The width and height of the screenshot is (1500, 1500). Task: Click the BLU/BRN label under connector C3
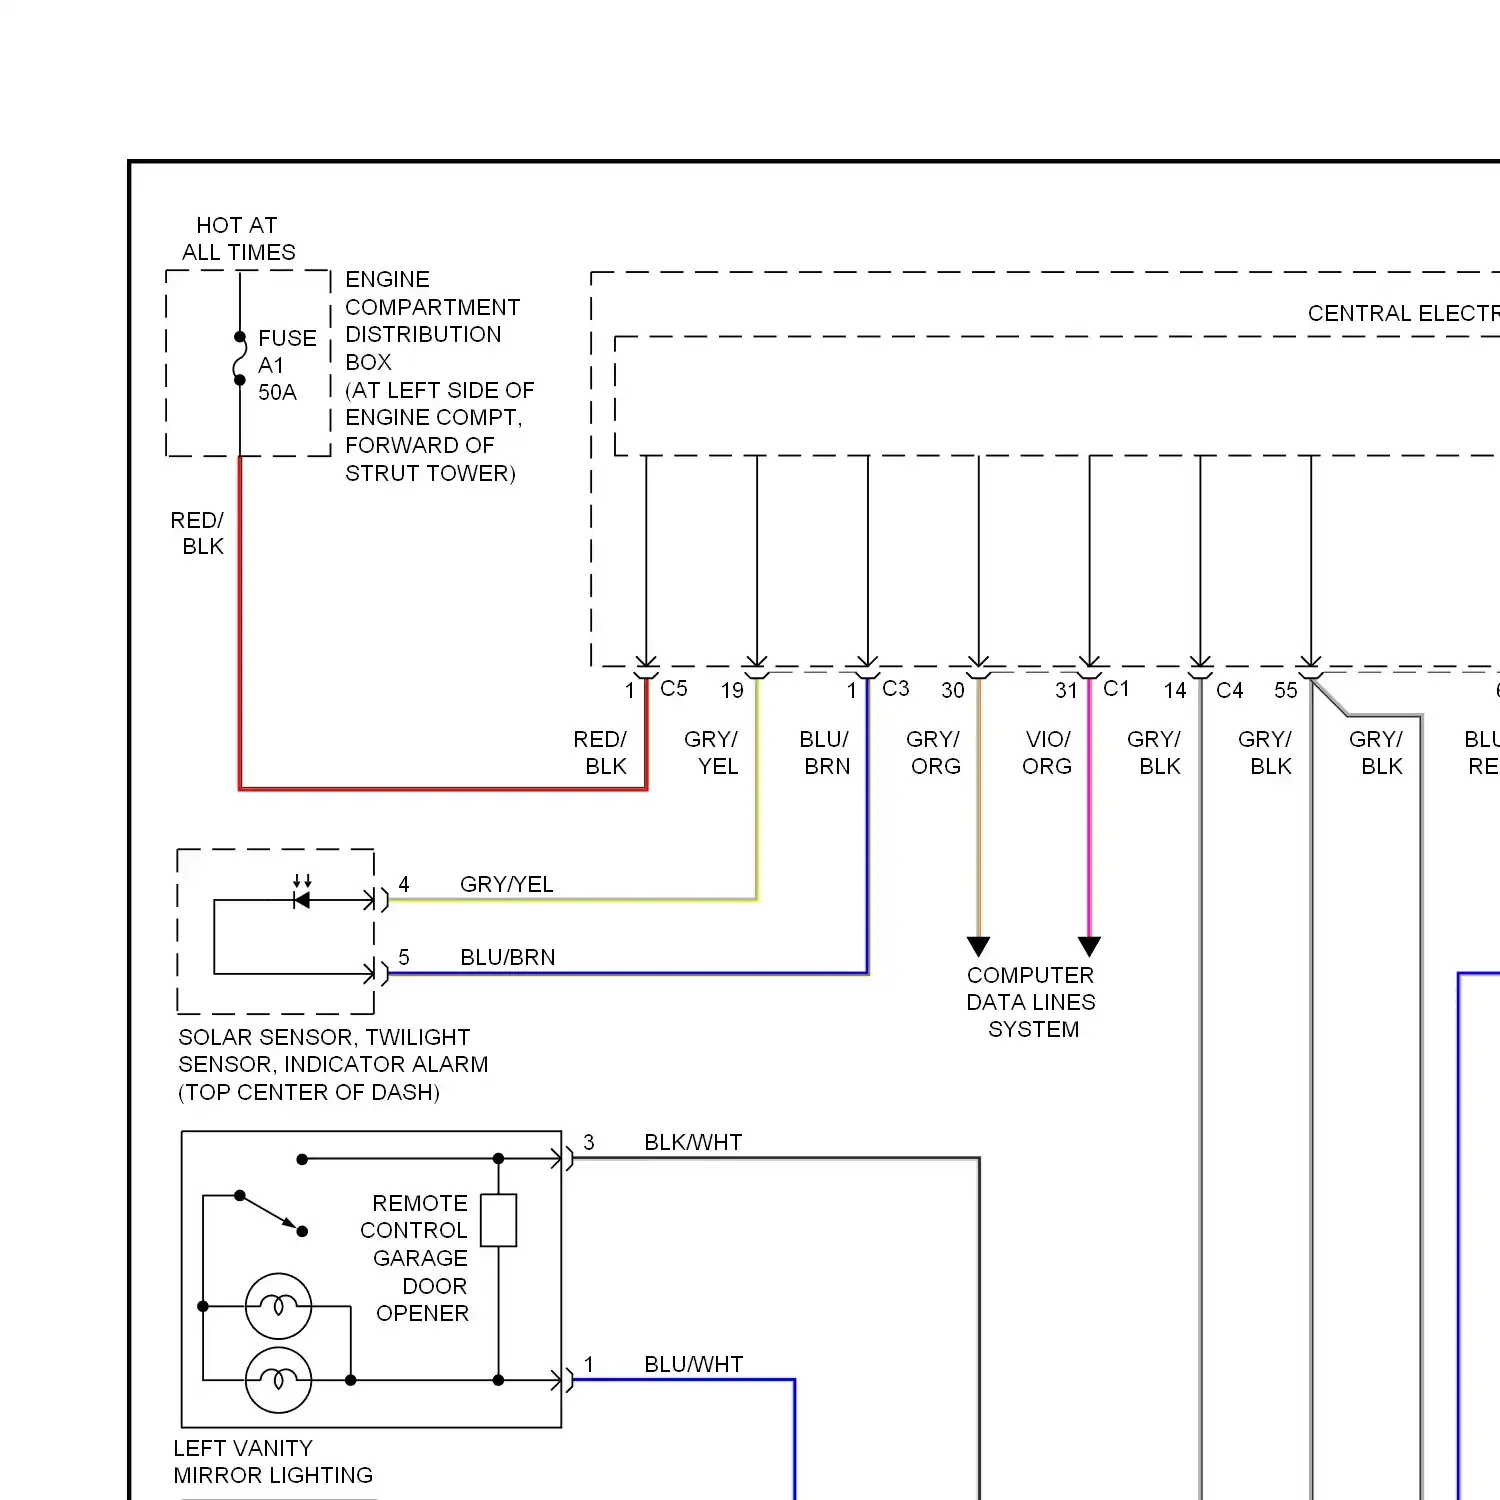pyautogui.click(x=825, y=752)
